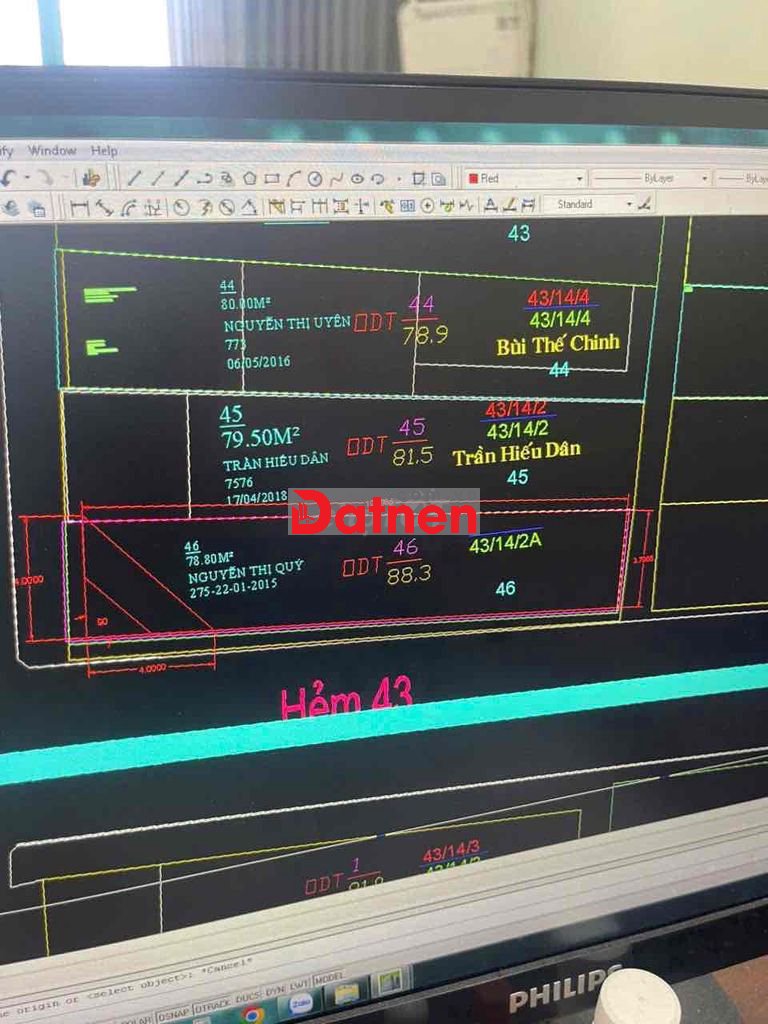Select the Line draw tool
This screenshot has height=1024, width=768.
(135, 178)
